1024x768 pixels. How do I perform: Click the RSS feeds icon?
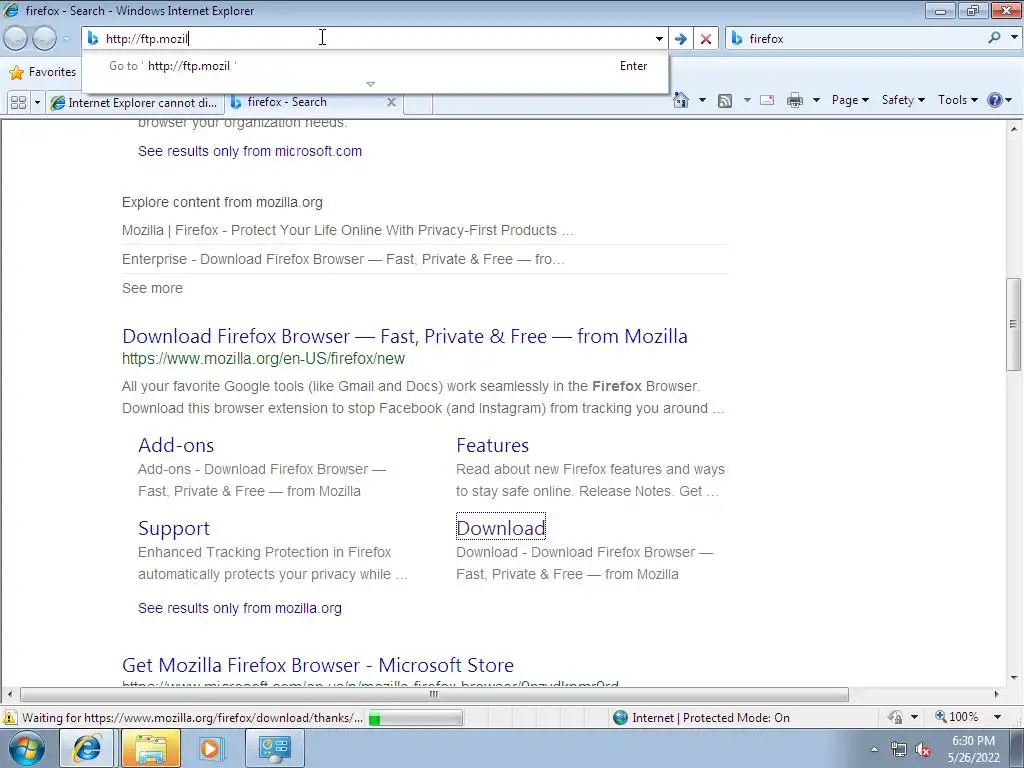pyautogui.click(x=724, y=101)
